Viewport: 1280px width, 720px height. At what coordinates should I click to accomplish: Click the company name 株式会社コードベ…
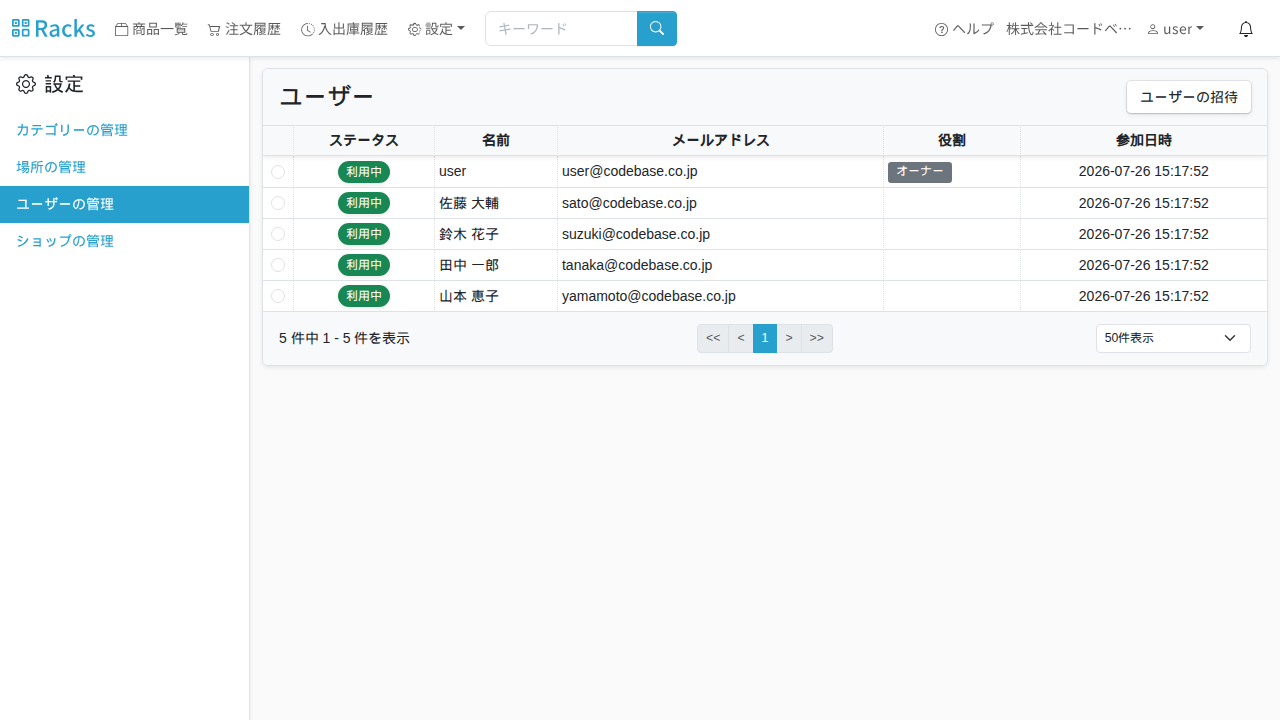[1069, 29]
